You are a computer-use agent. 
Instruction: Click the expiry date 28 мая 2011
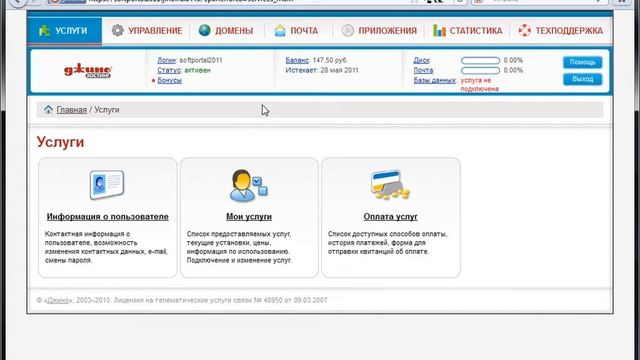pyautogui.click(x=340, y=70)
